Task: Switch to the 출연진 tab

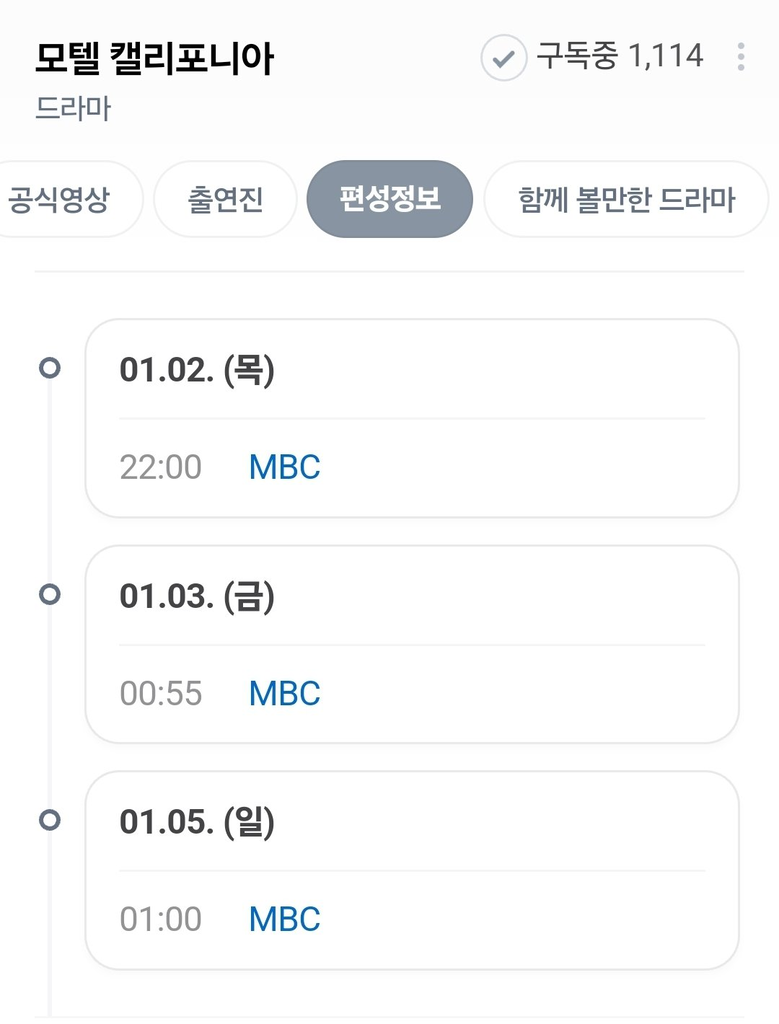Action: click(x=225, y=199)
